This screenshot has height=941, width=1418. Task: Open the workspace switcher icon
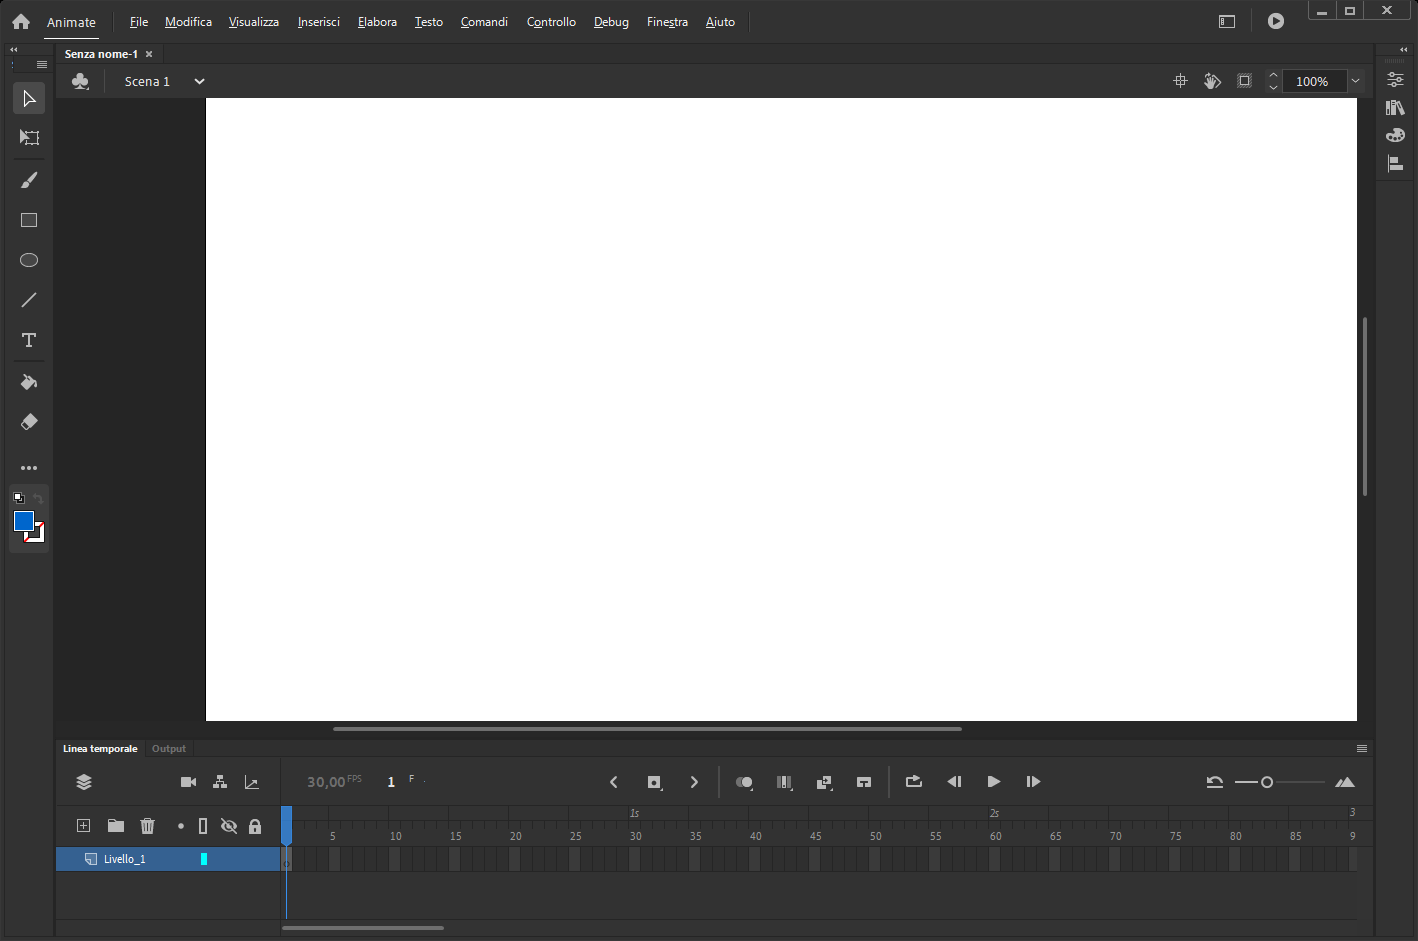pos(1227,21)
